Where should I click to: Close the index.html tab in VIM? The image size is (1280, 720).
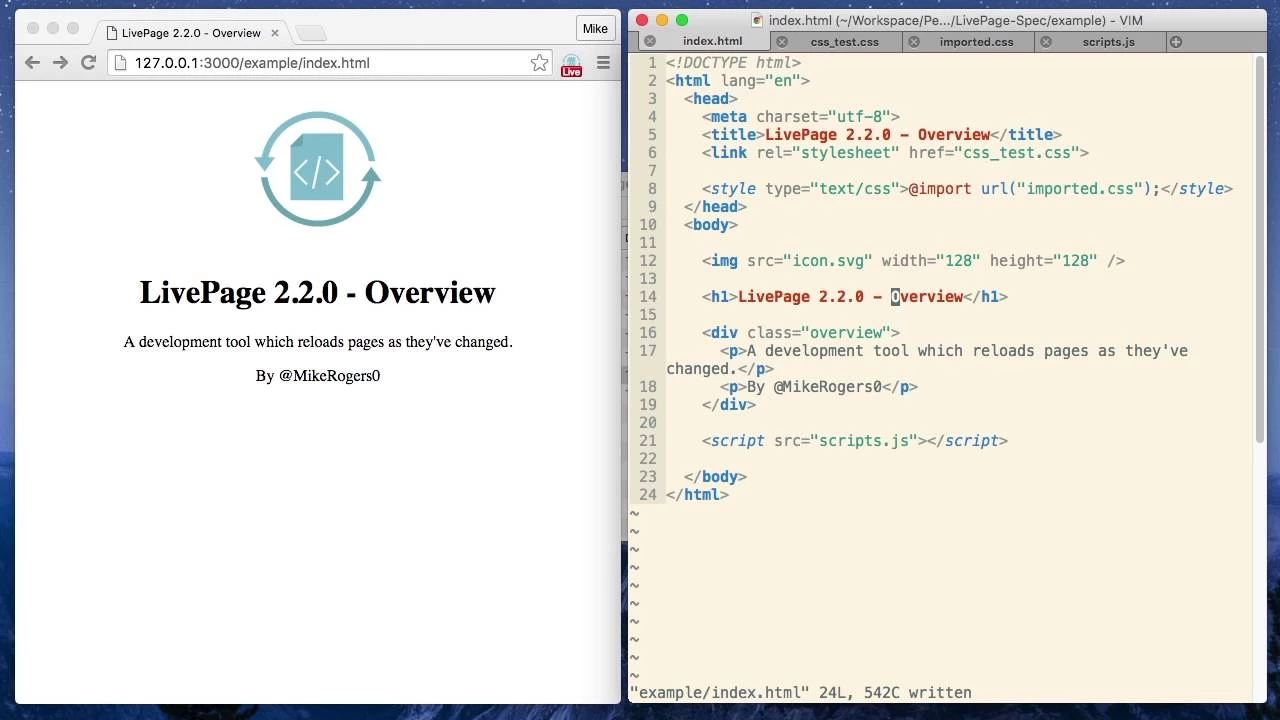tap(650, 42)
